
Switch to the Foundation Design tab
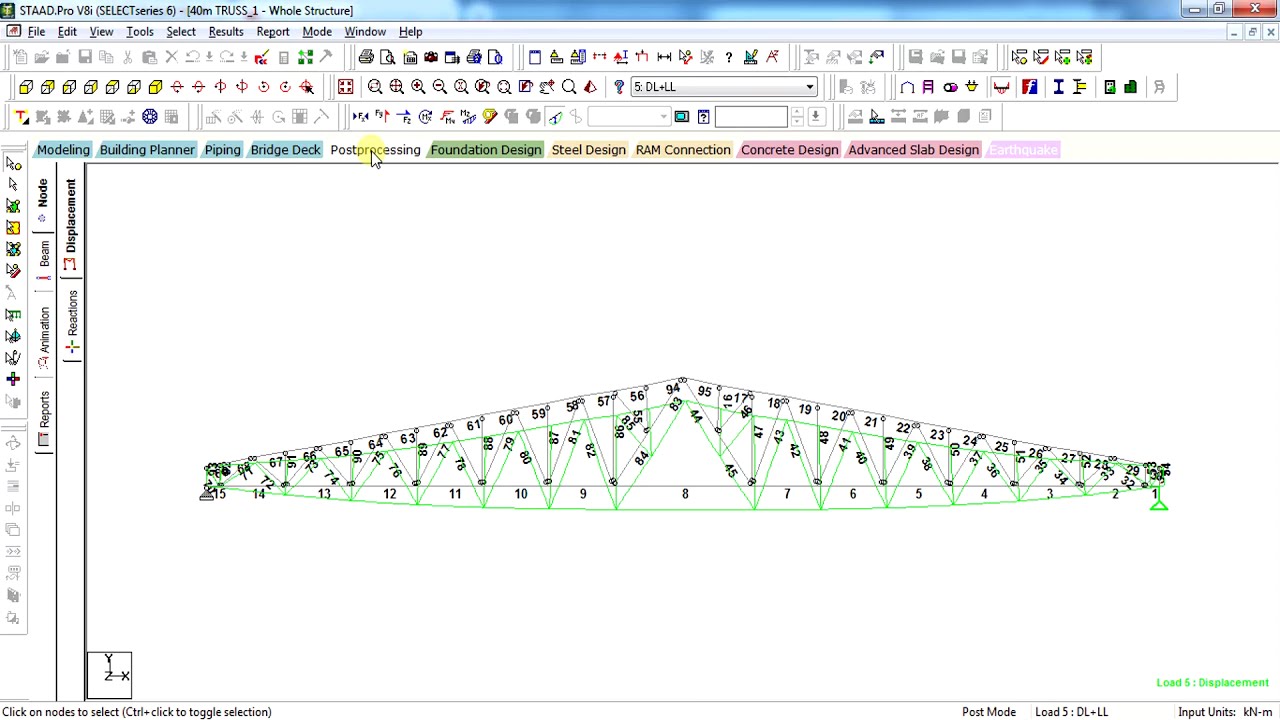click(486, 150)
